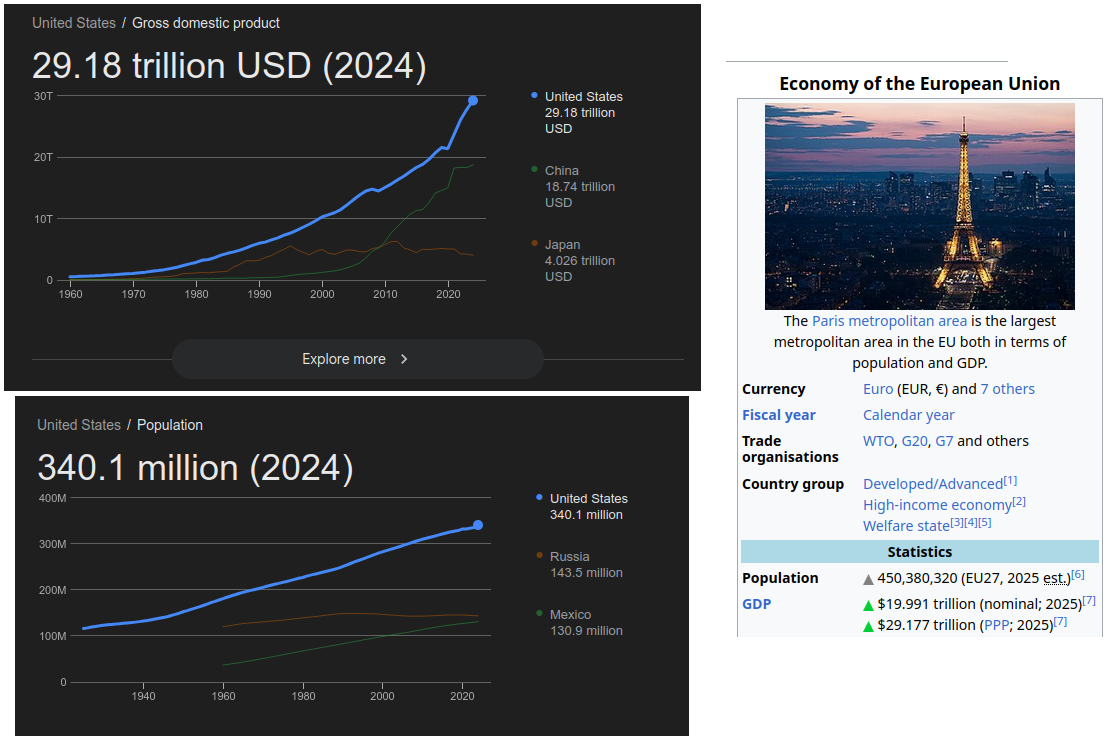The height and width of the screenshot is (743, 1109).
Task: Click citation [2] after High-income economy
Action: tap(1018, 502)
